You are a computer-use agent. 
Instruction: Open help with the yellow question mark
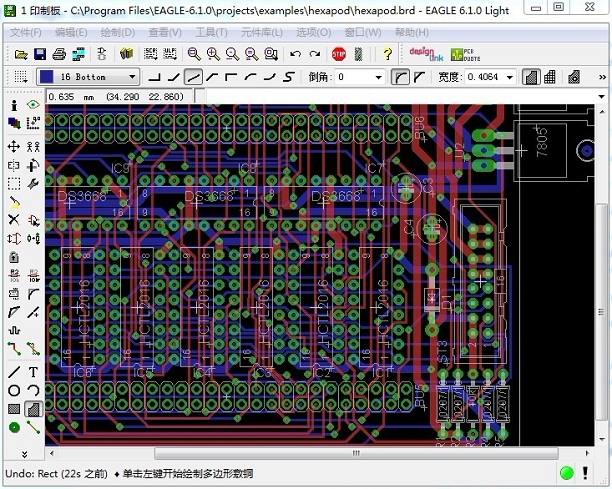[387, 54]
